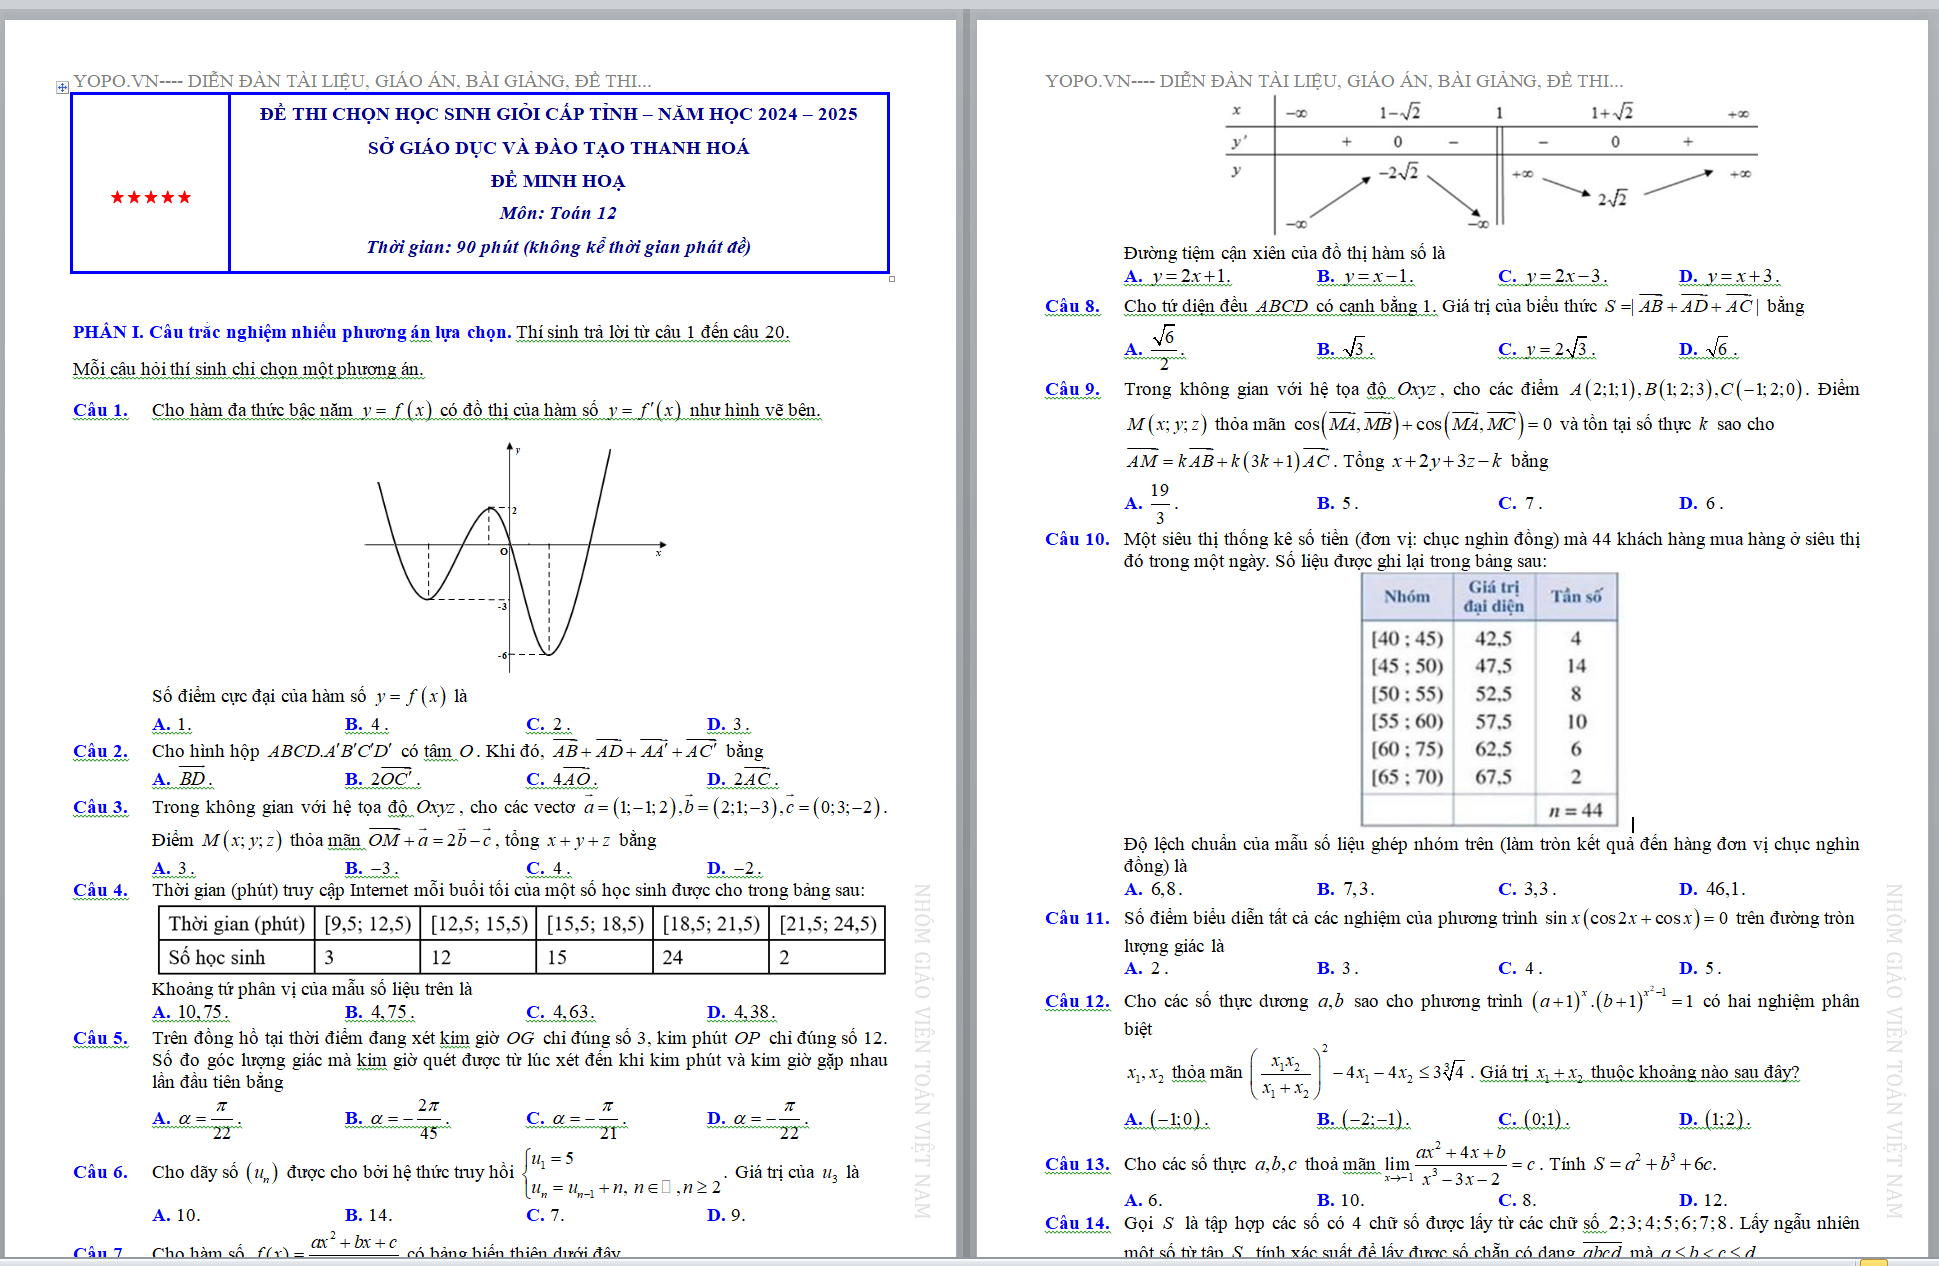Click answer 'B. 14.' under Câu 6
Viewport: 1939px width, 1266px height.
coord(369,1215)
